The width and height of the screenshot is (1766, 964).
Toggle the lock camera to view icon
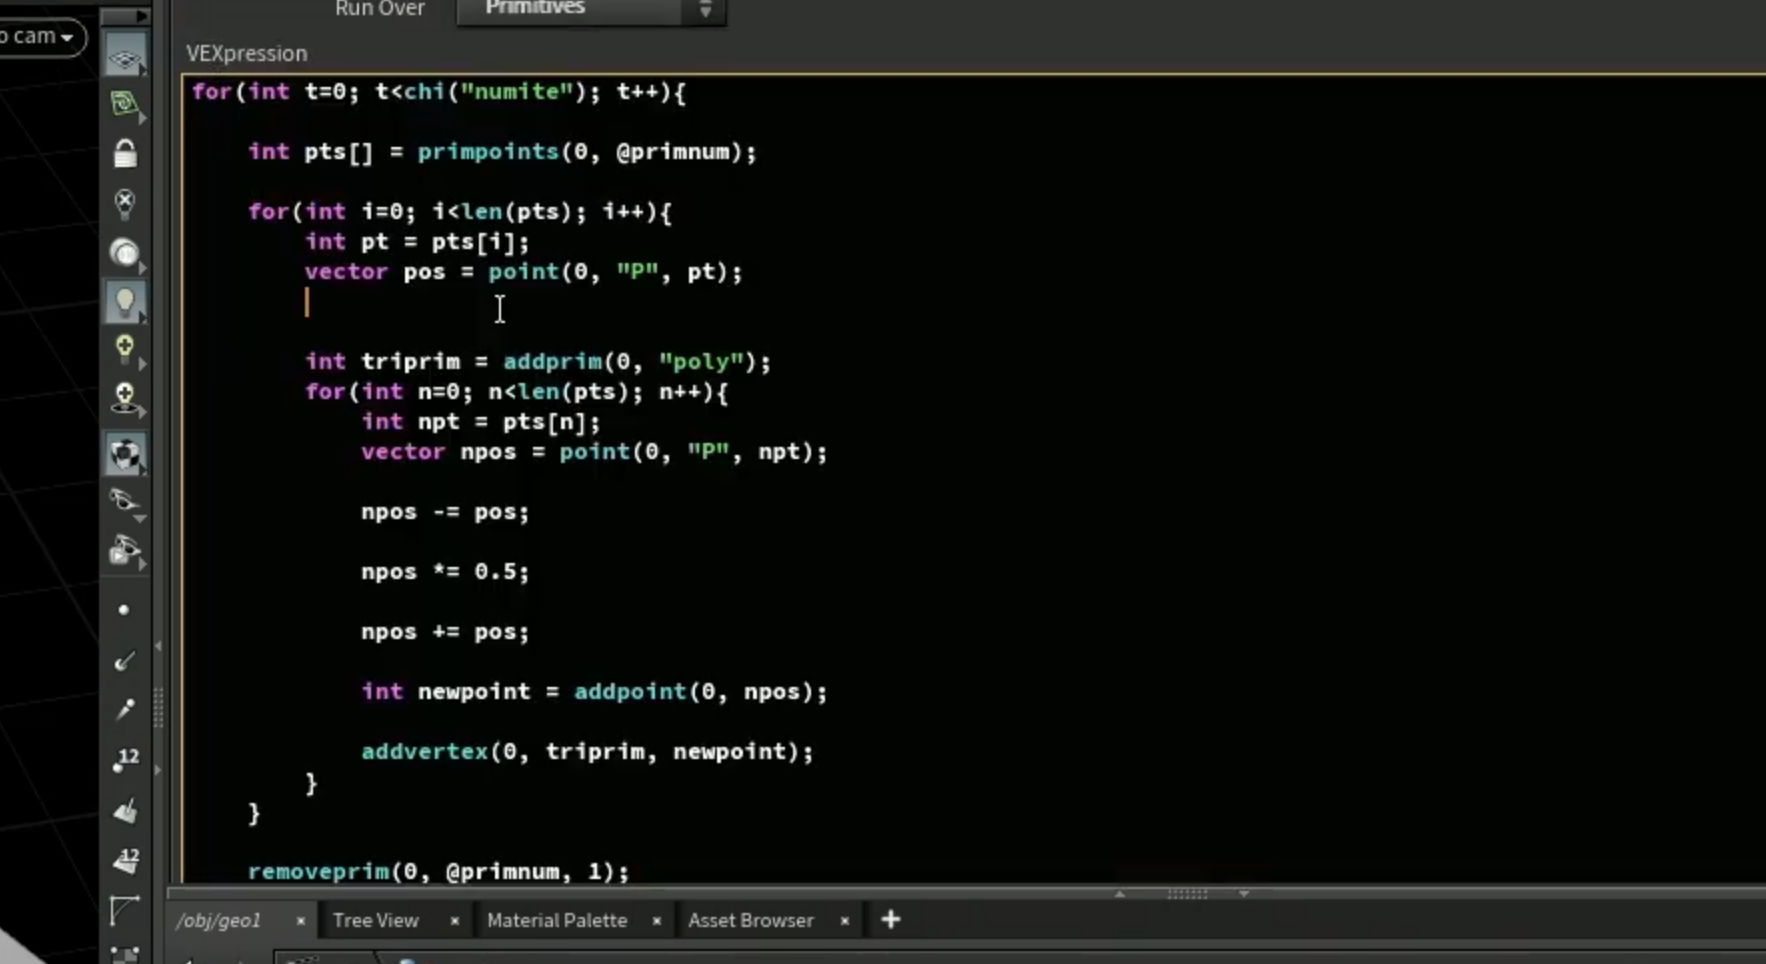point(125,154)
